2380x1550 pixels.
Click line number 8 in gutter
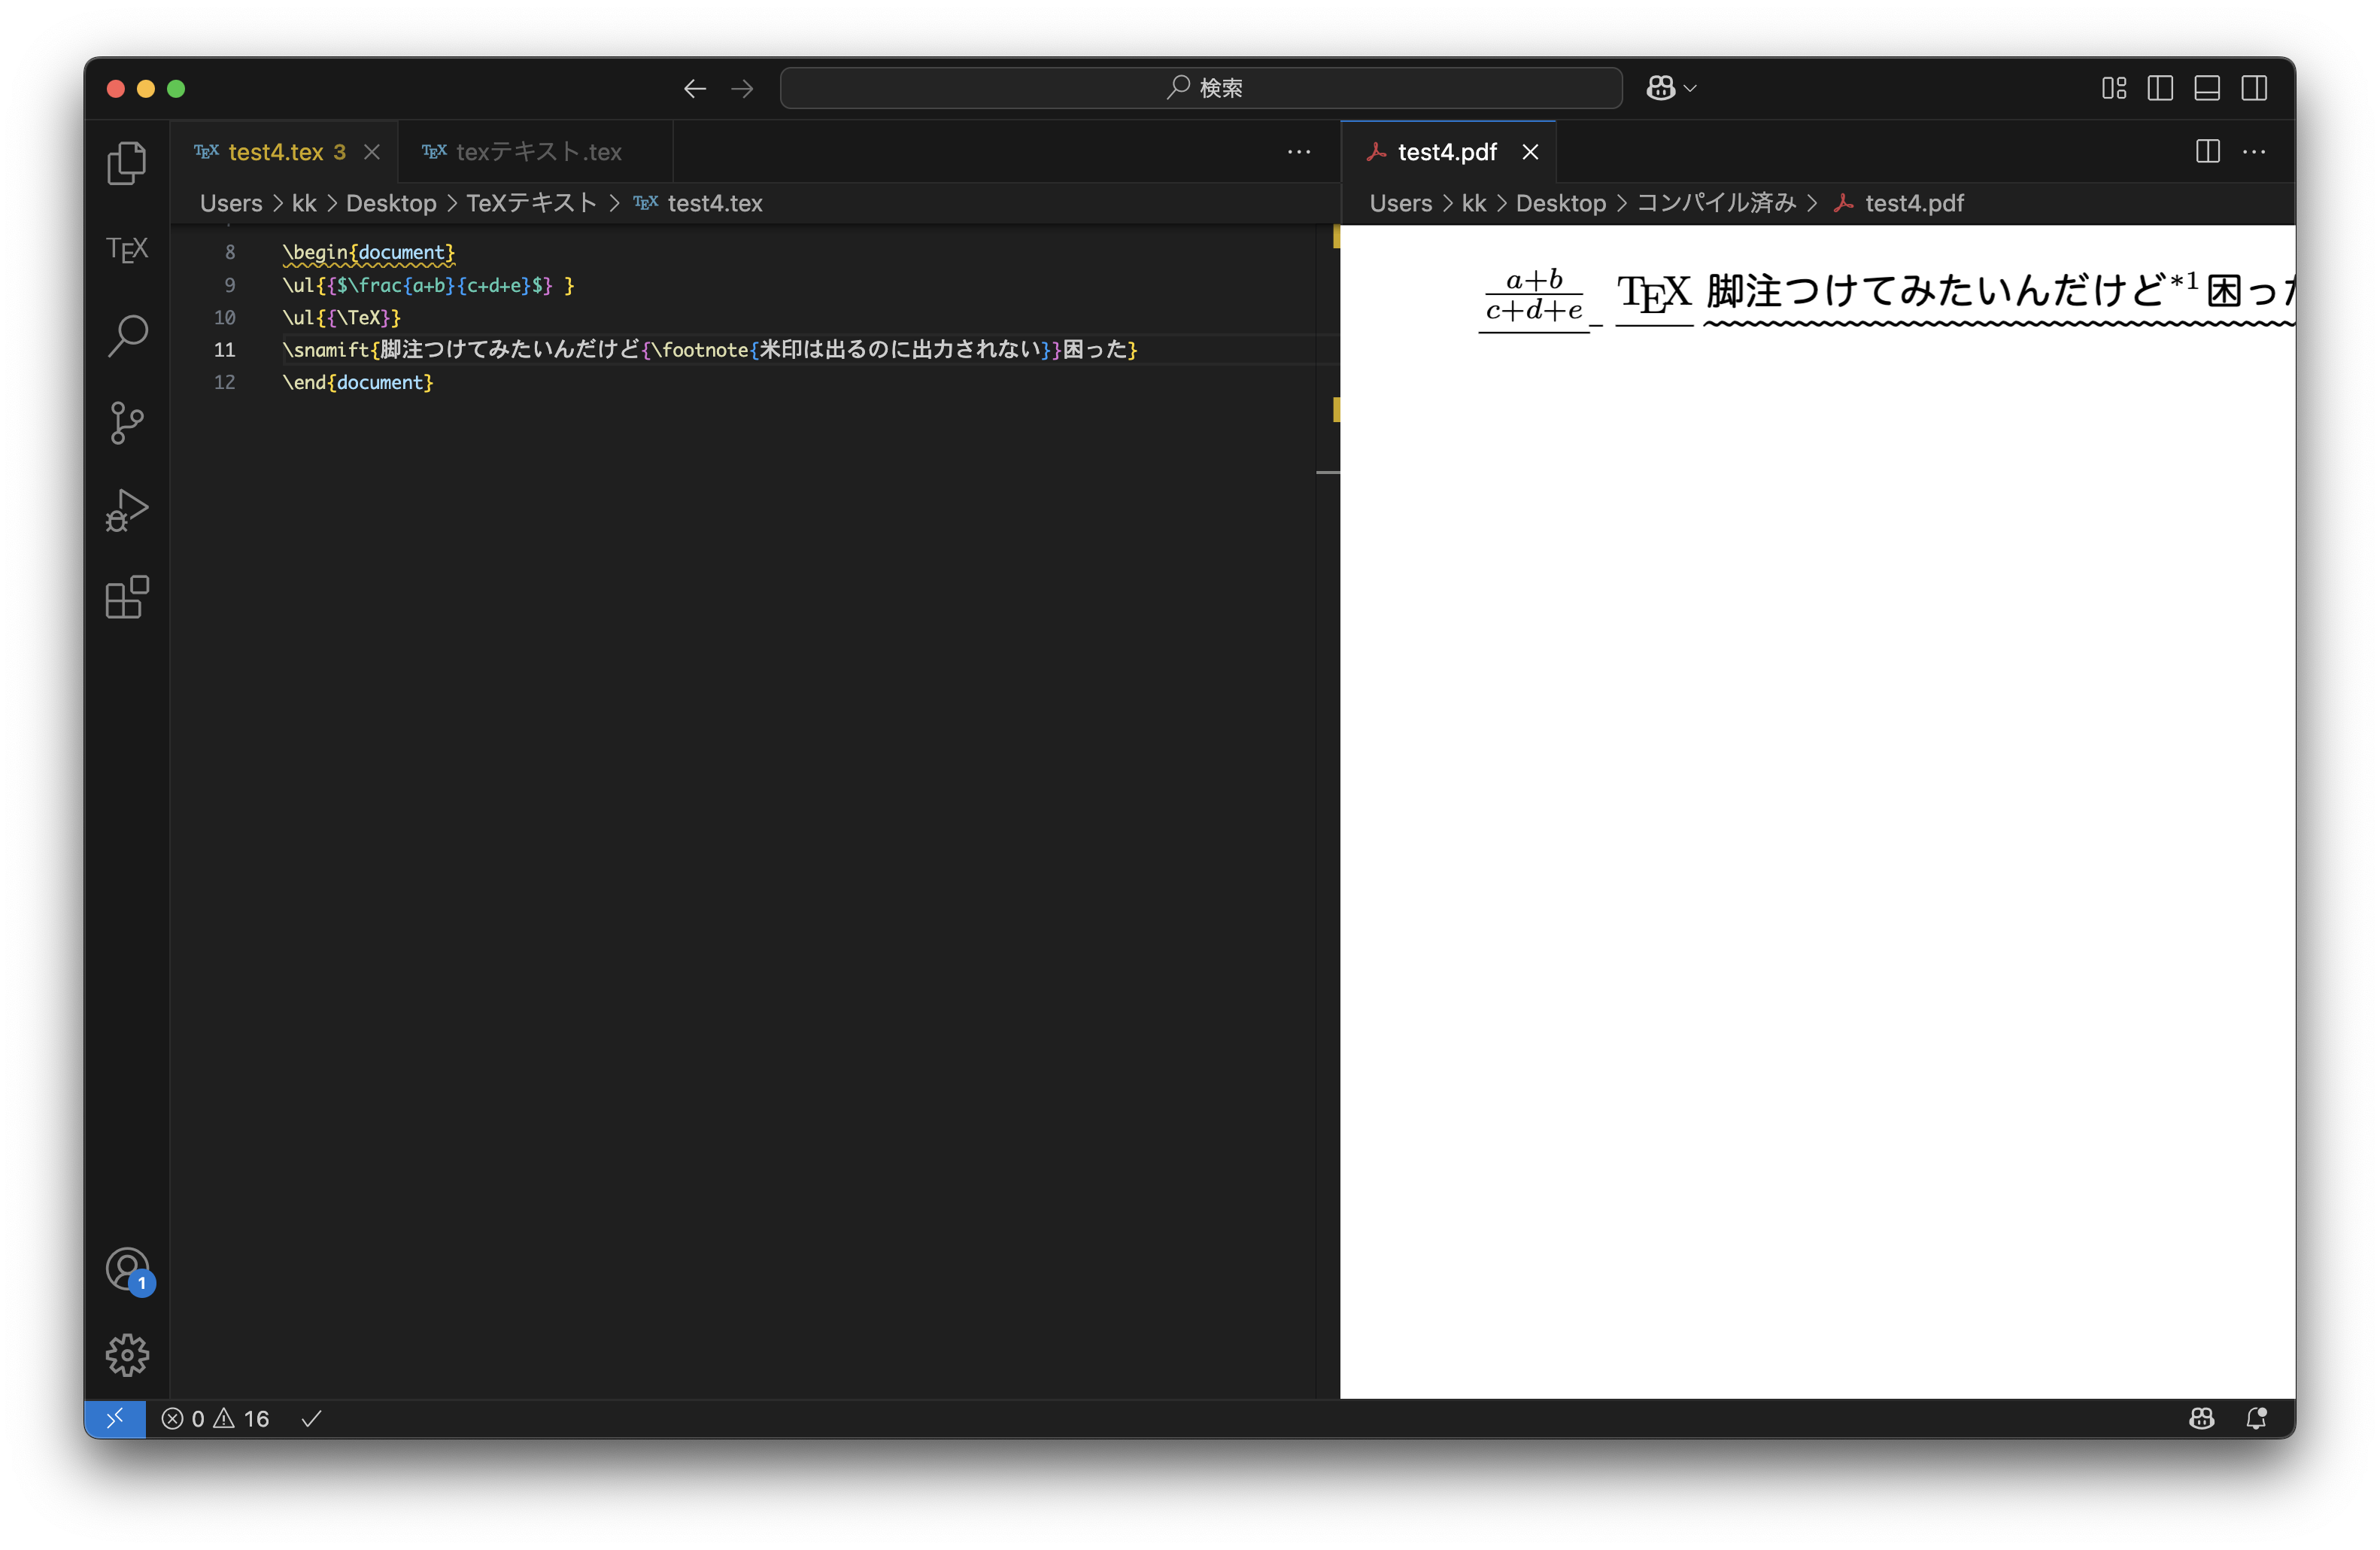click(230, 252)
